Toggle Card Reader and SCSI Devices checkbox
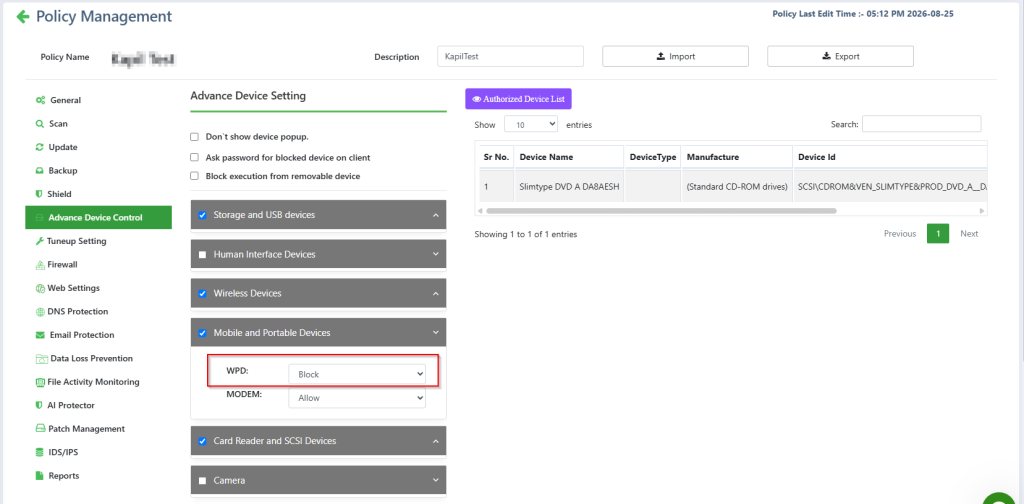The image size is (1024, 504). pyautogui.click(x=202, y=441)
